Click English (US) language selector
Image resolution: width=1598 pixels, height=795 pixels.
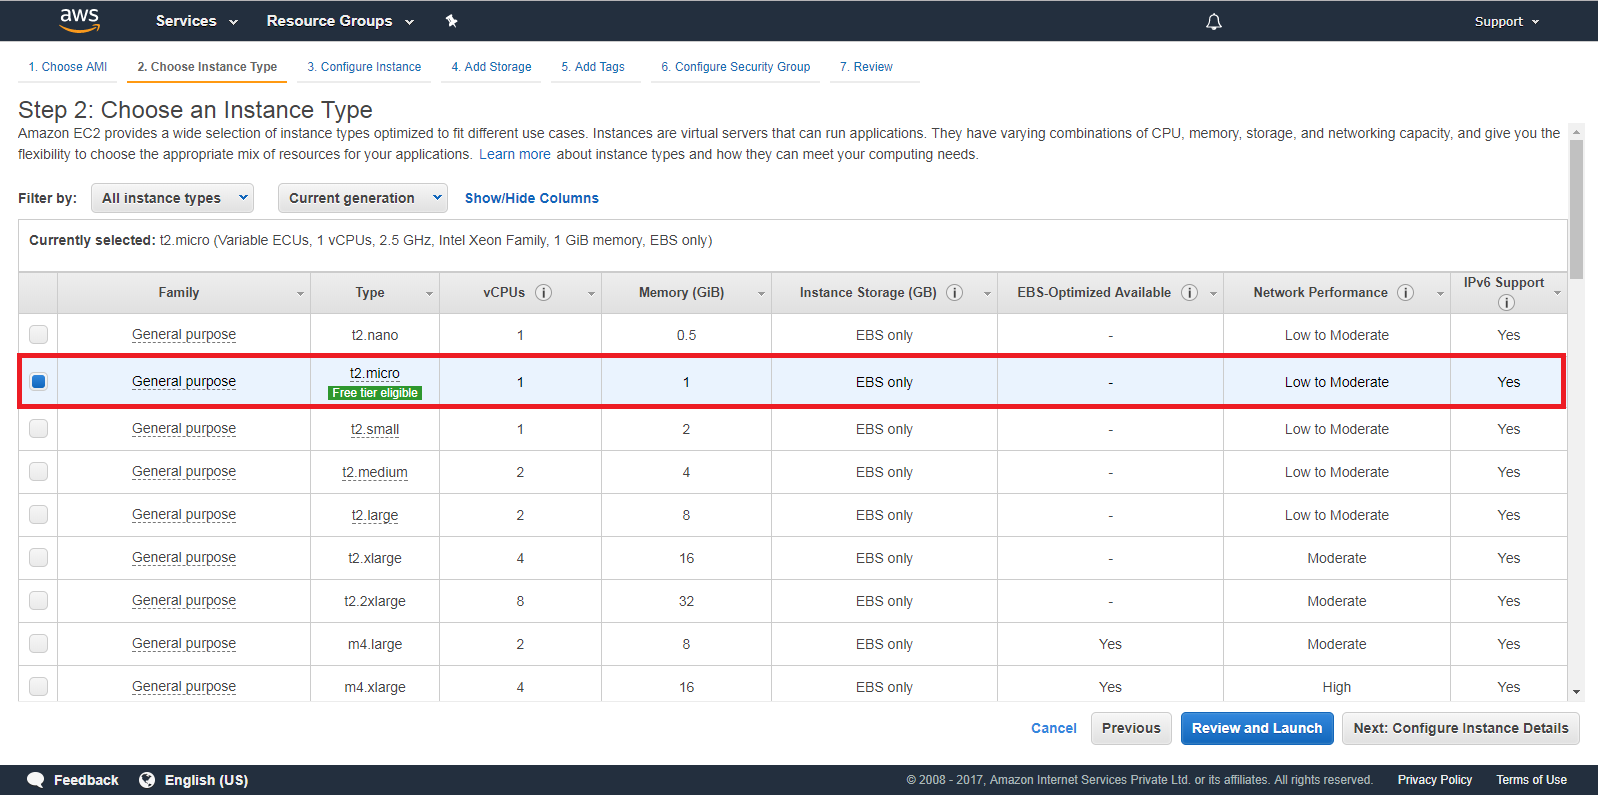tap(206, 780)
